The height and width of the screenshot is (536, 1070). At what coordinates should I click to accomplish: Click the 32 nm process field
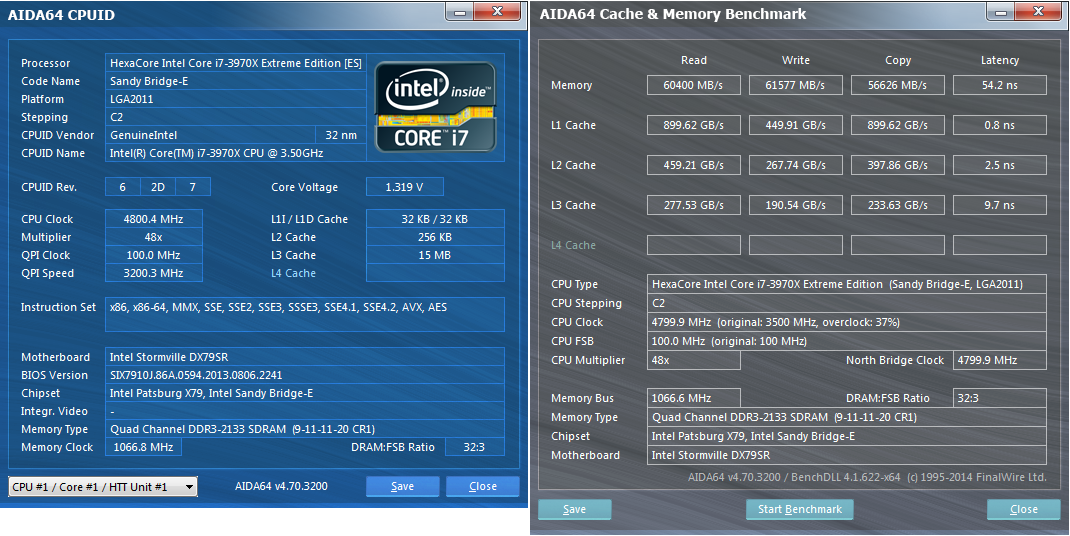pyautogui.click(x=341, y=135)
